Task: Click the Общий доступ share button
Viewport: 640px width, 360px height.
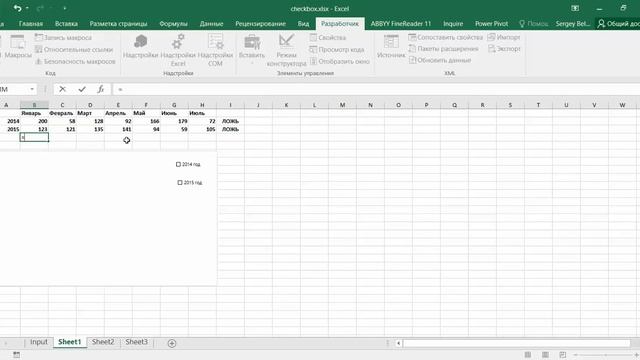Action: 618,24
